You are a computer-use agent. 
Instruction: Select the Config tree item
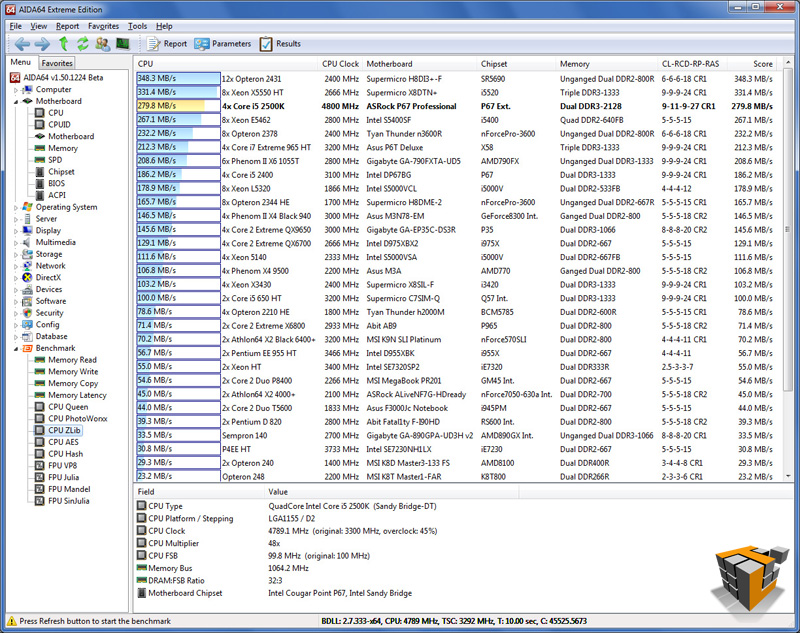47,324
